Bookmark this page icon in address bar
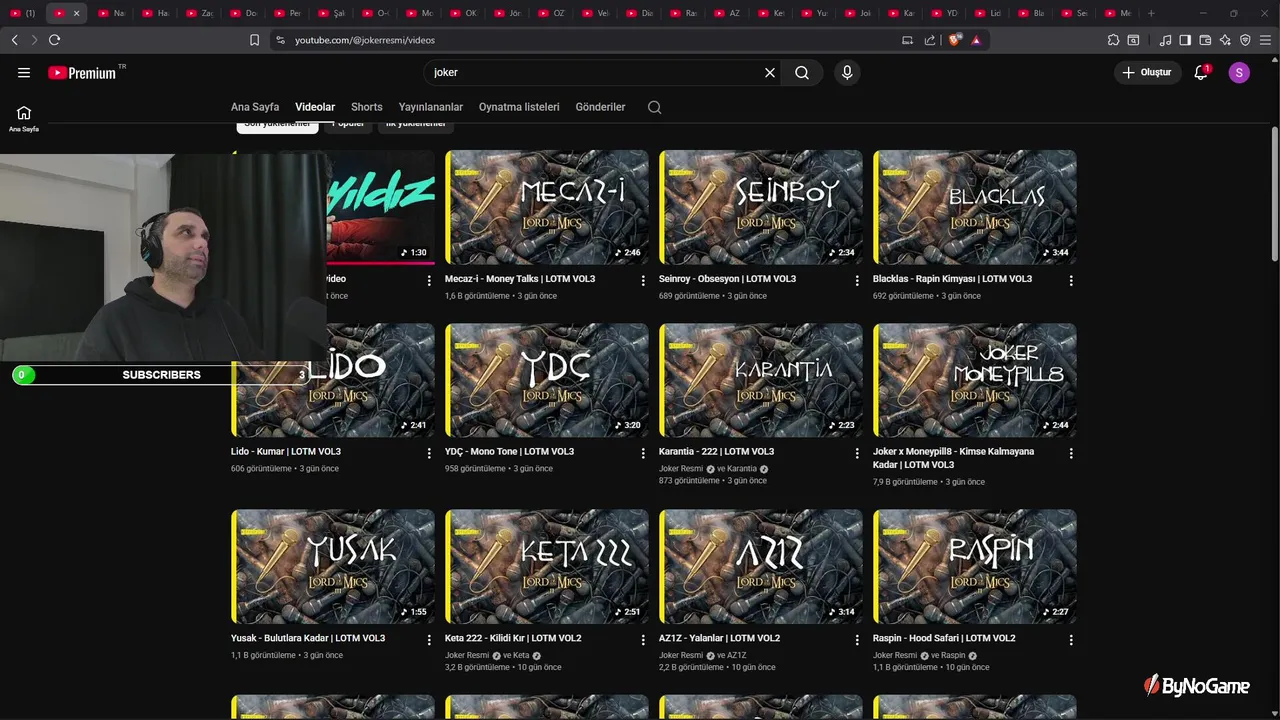Screen dimensions: 1280x720 [x=254, y=40]
